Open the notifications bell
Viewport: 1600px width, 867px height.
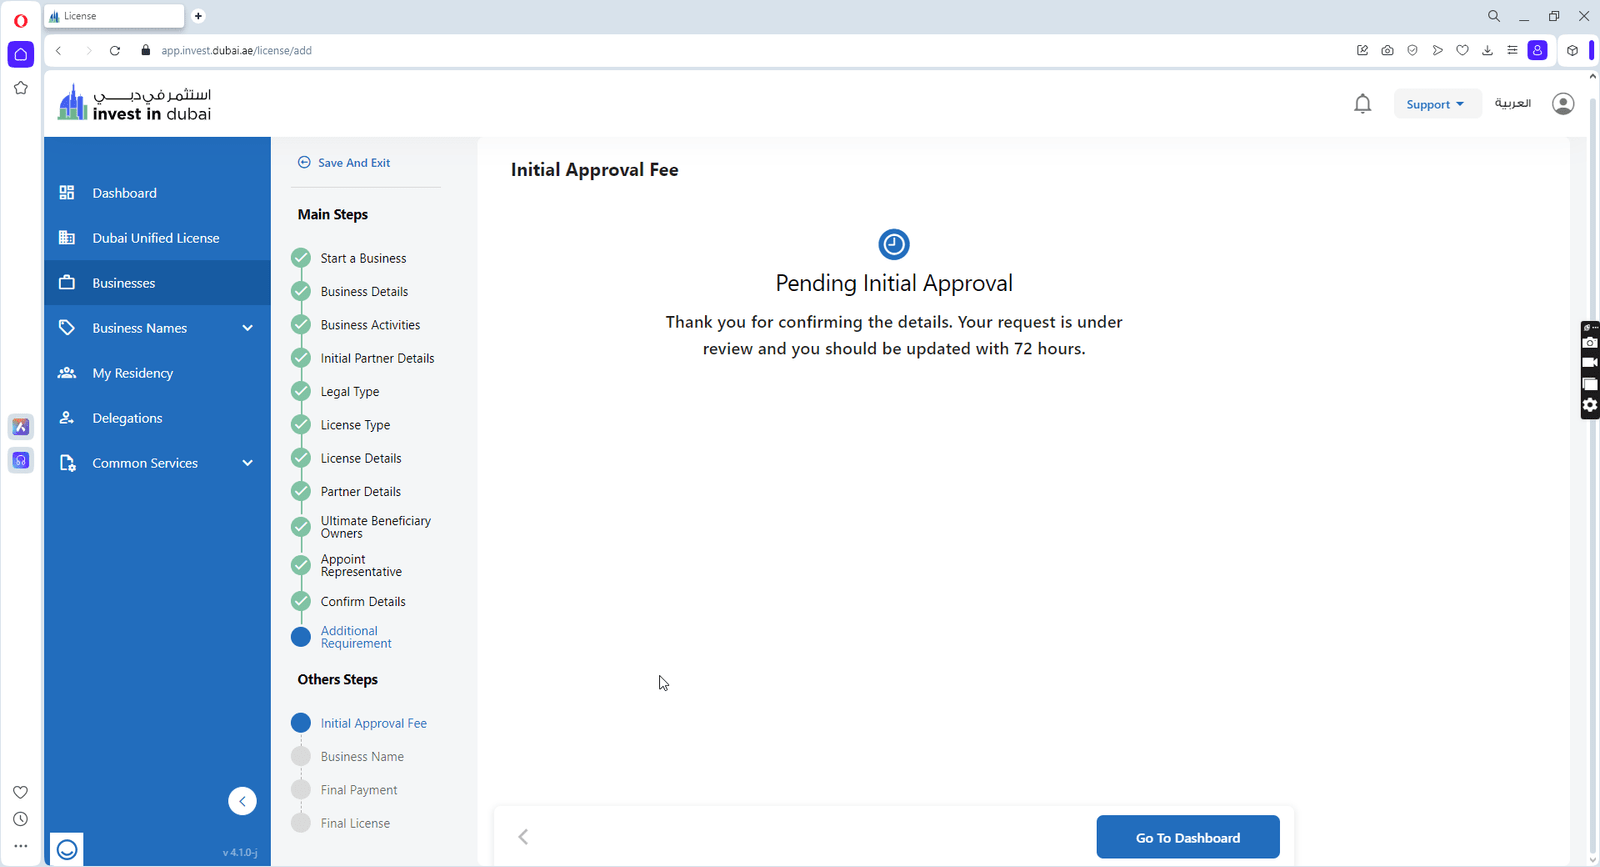1362,104
